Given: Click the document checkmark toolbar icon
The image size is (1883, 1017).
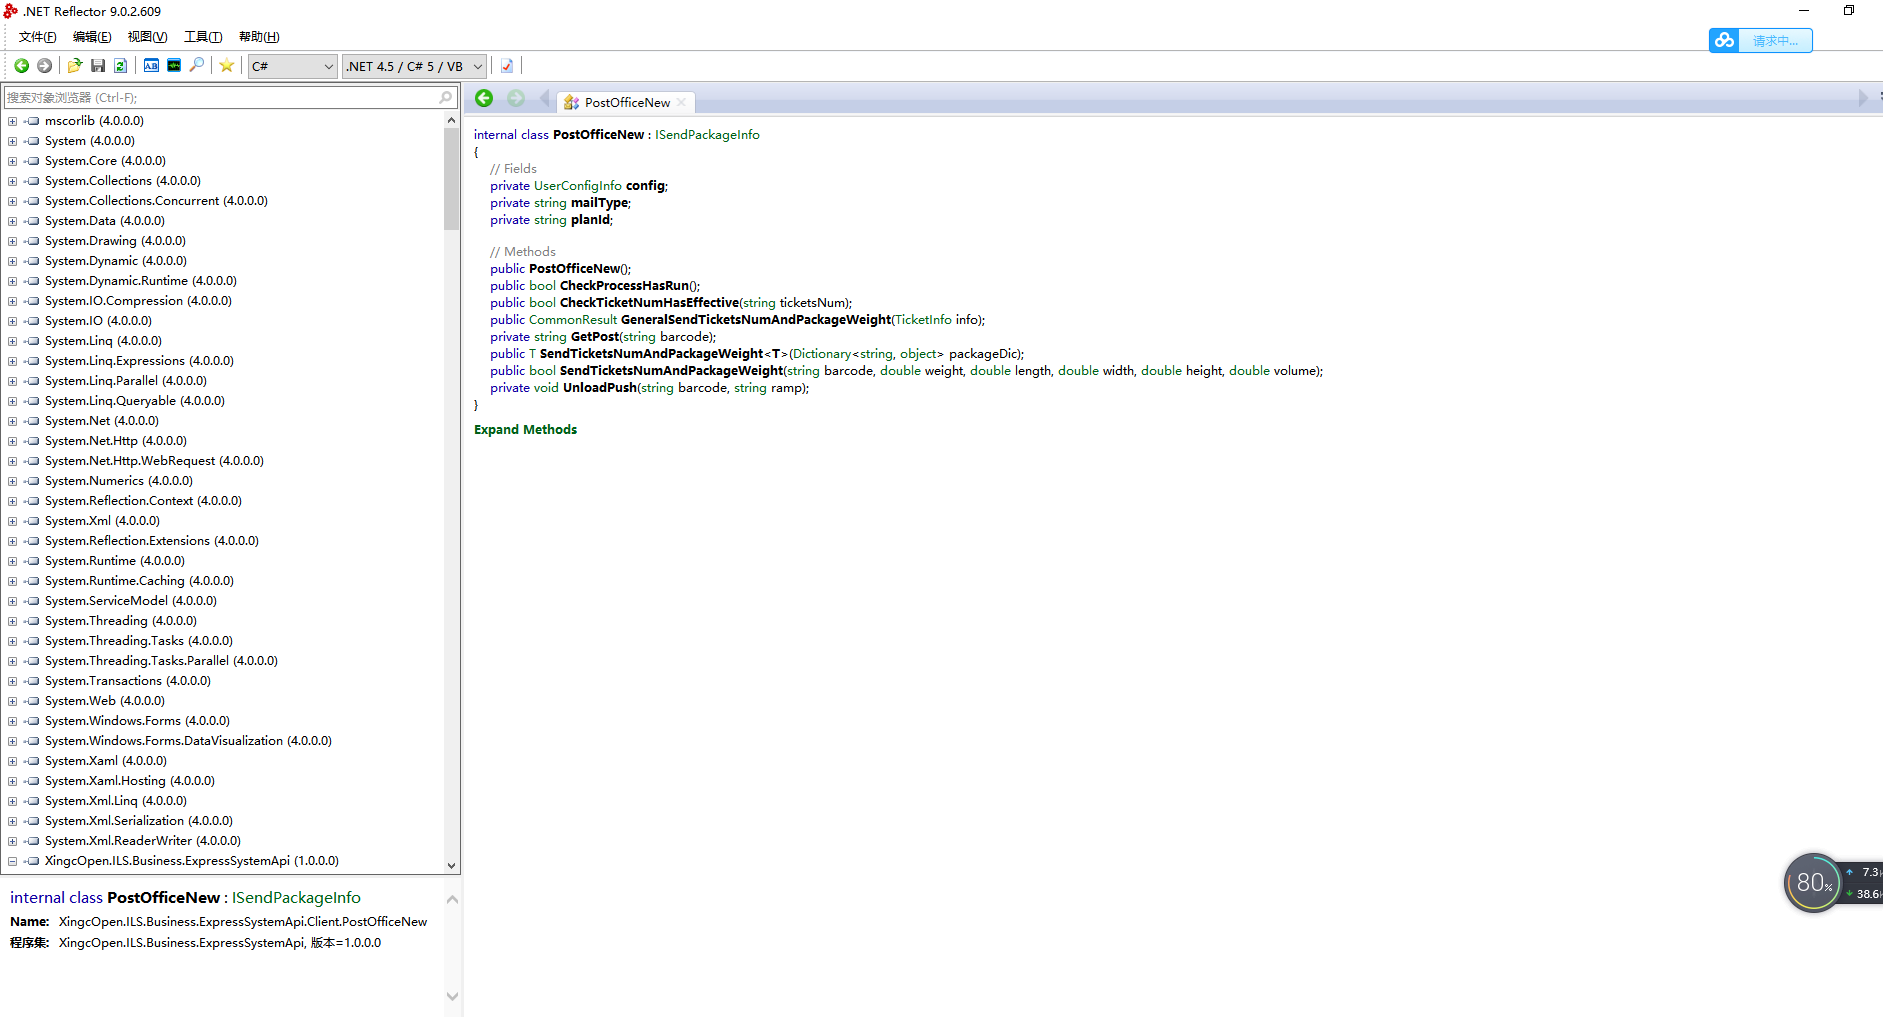Looking at the screenshot, I should [507, 66].
